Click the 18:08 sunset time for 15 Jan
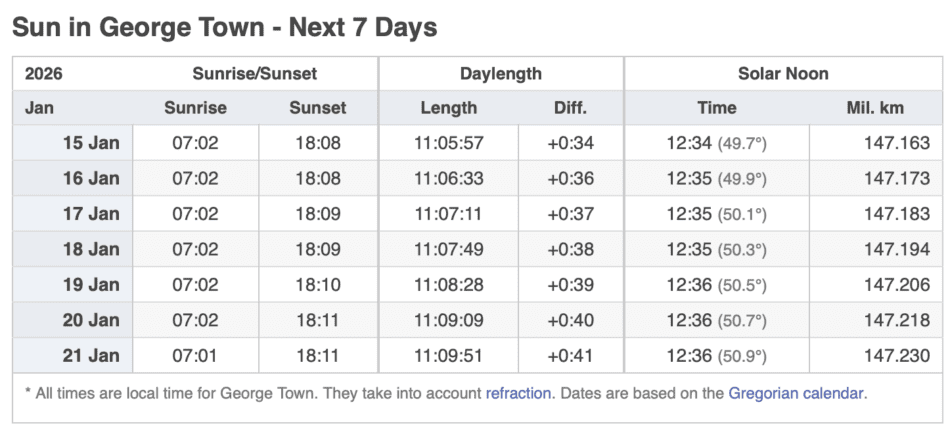The height and width of the screenshot is (436, 950). coord(318,143)
